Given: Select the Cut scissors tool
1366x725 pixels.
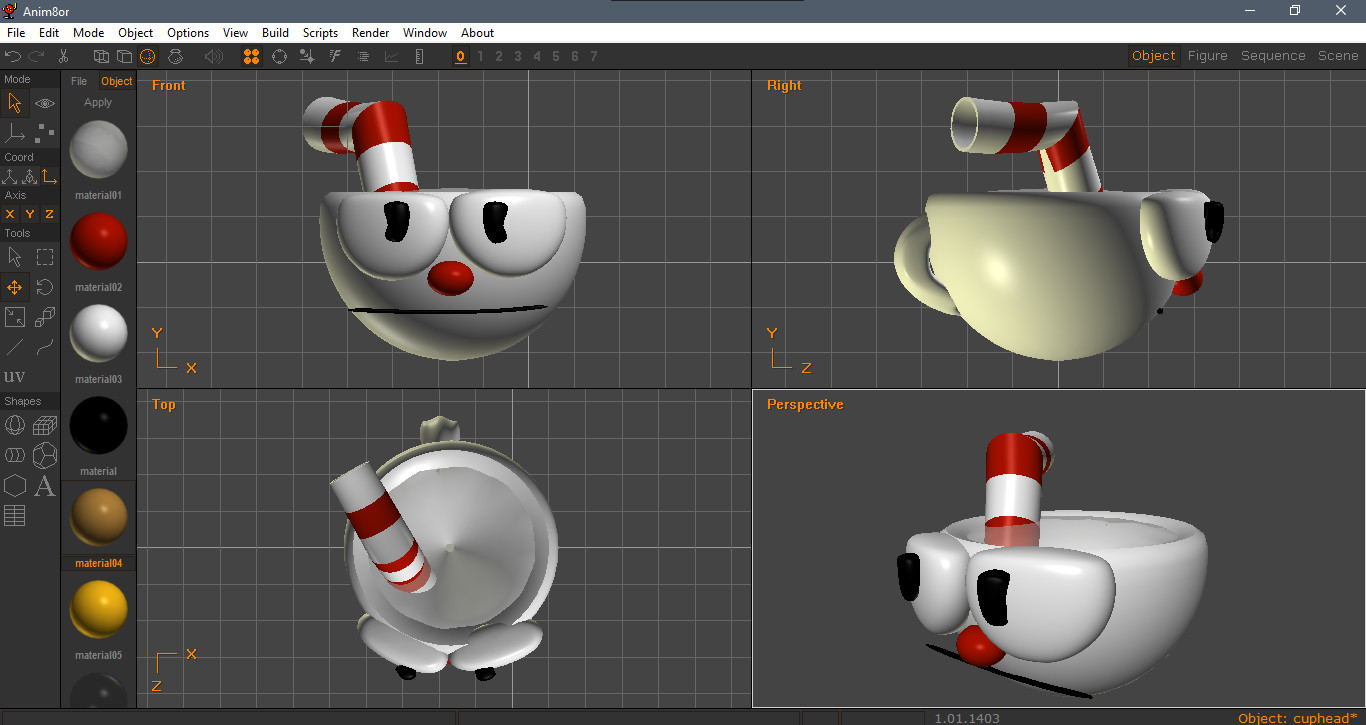Looking at the screenshot, I should pyautogui.click(x=64, y=56).
